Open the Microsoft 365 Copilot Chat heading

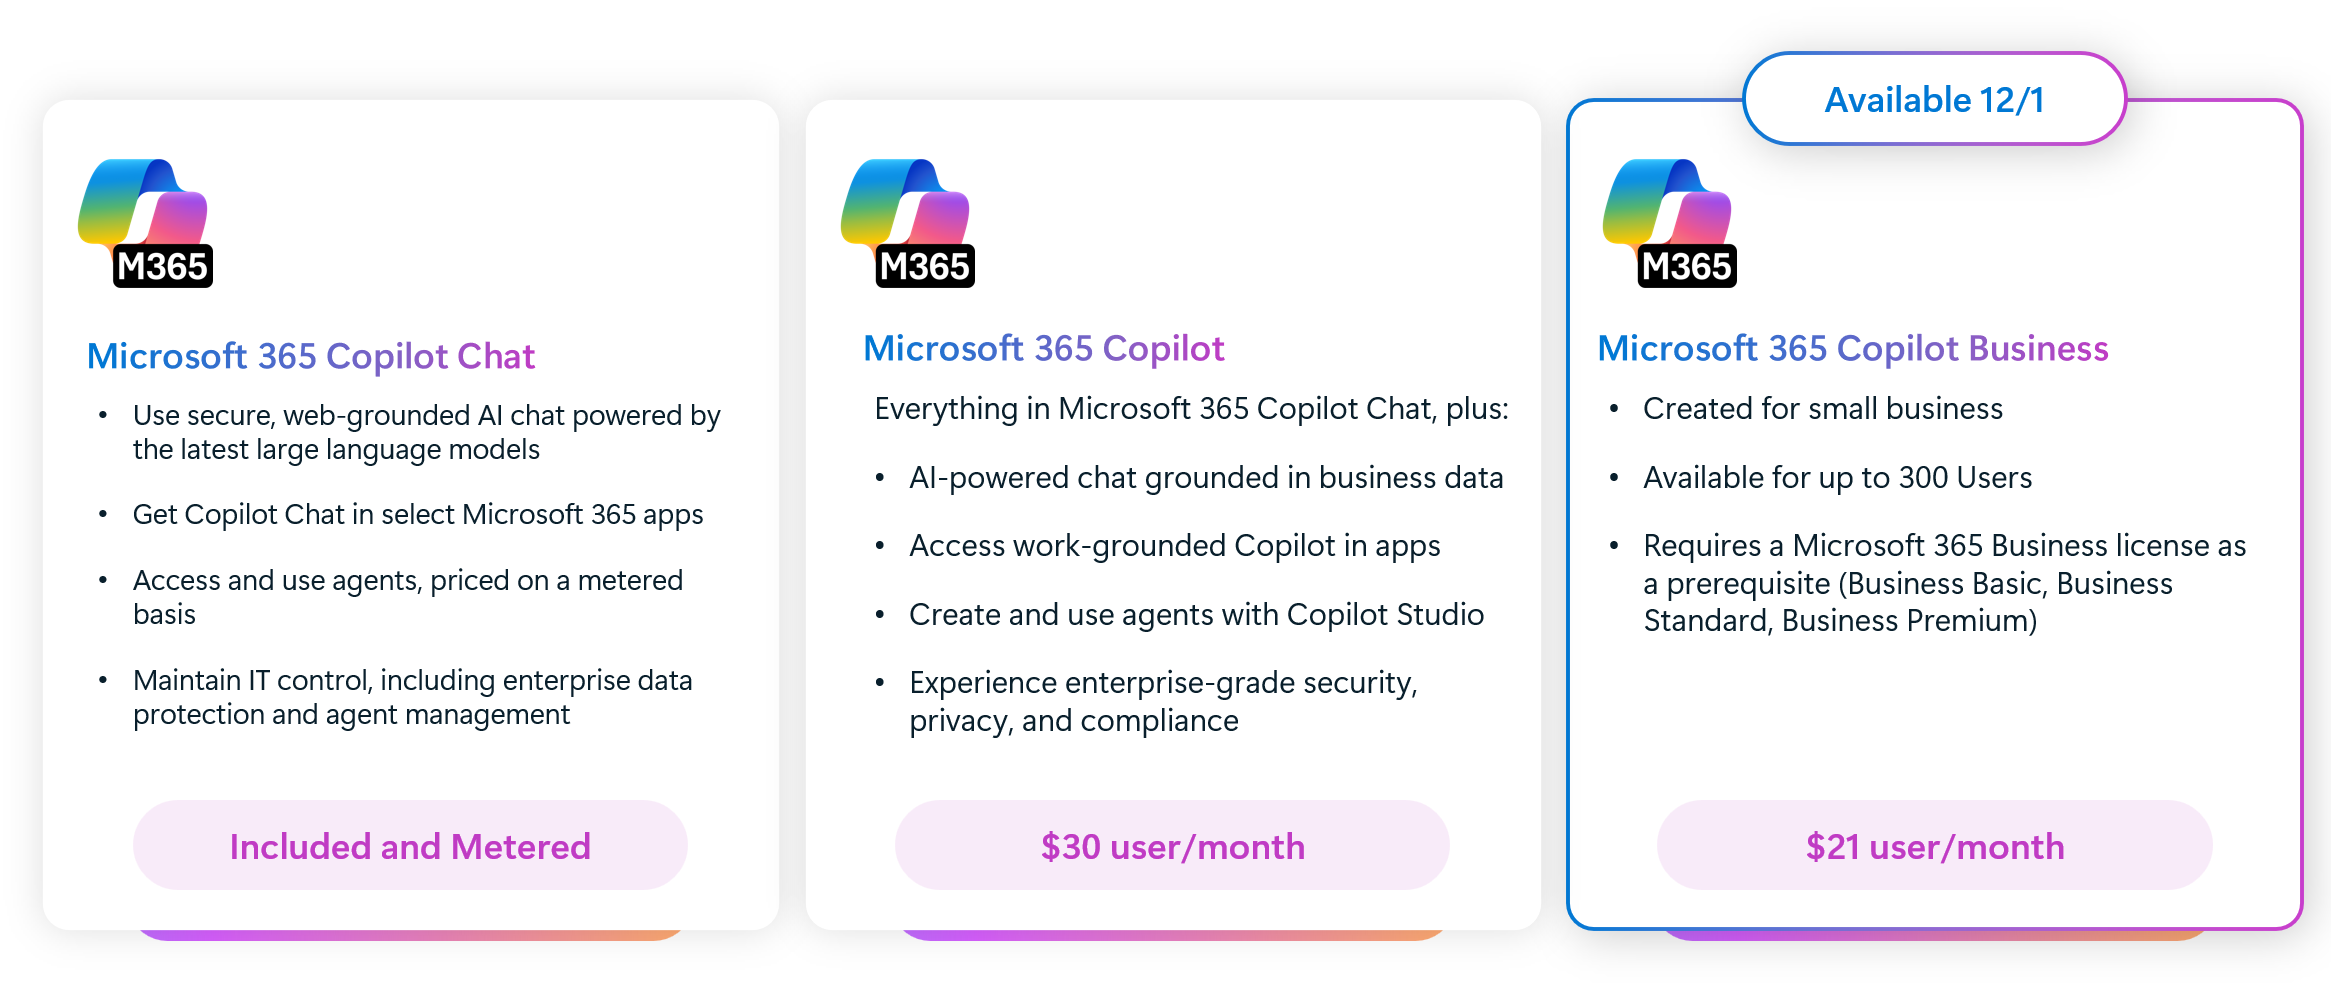(311, 356)
